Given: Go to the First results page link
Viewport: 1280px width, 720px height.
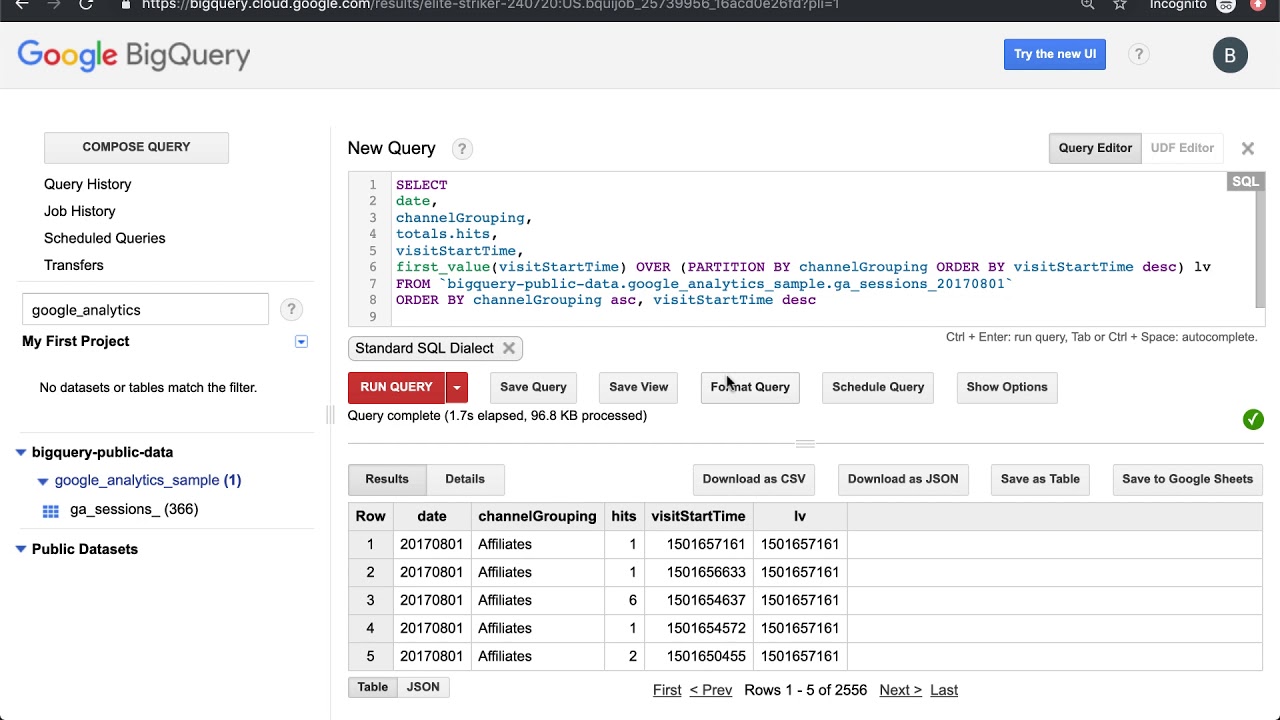Looking at the screenshot, I should [x=667, y=690].
